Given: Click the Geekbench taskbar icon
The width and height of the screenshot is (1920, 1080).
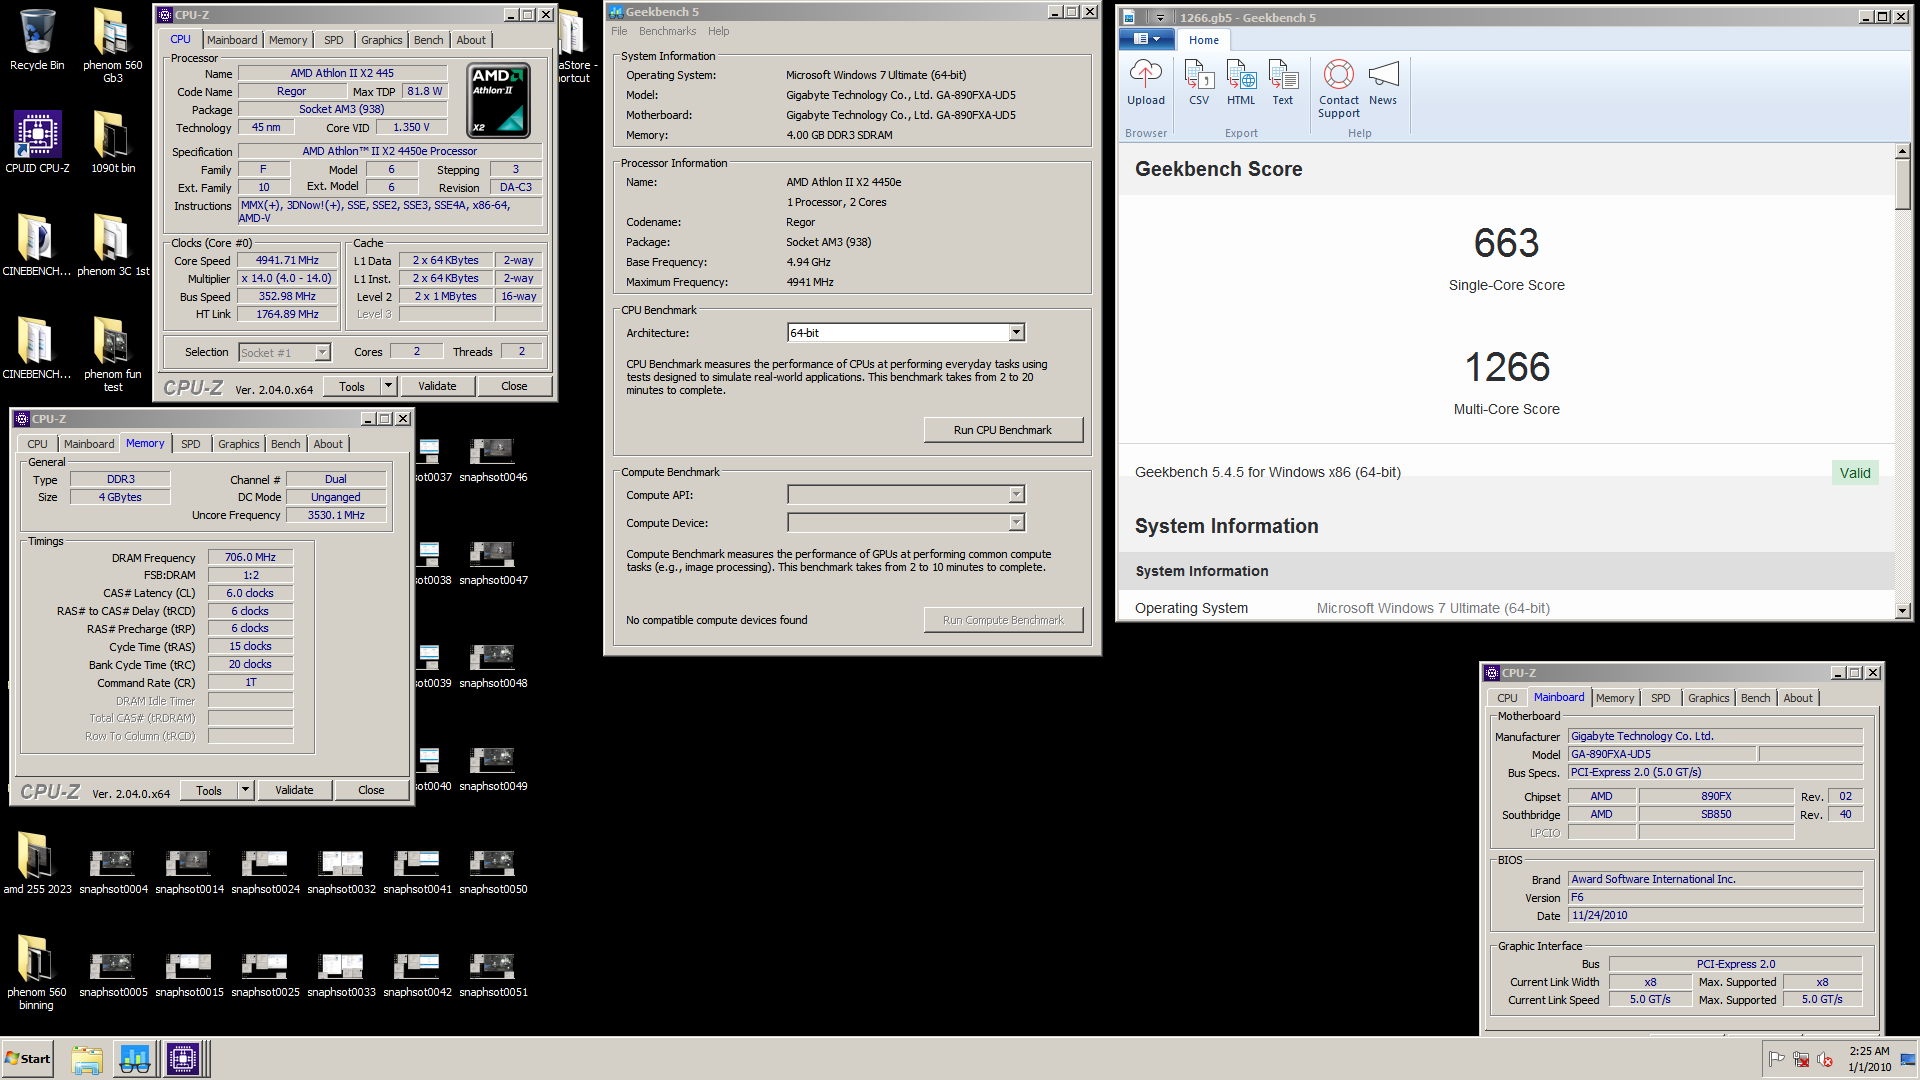Looking at the screenshot, I should pos(134,1059).
